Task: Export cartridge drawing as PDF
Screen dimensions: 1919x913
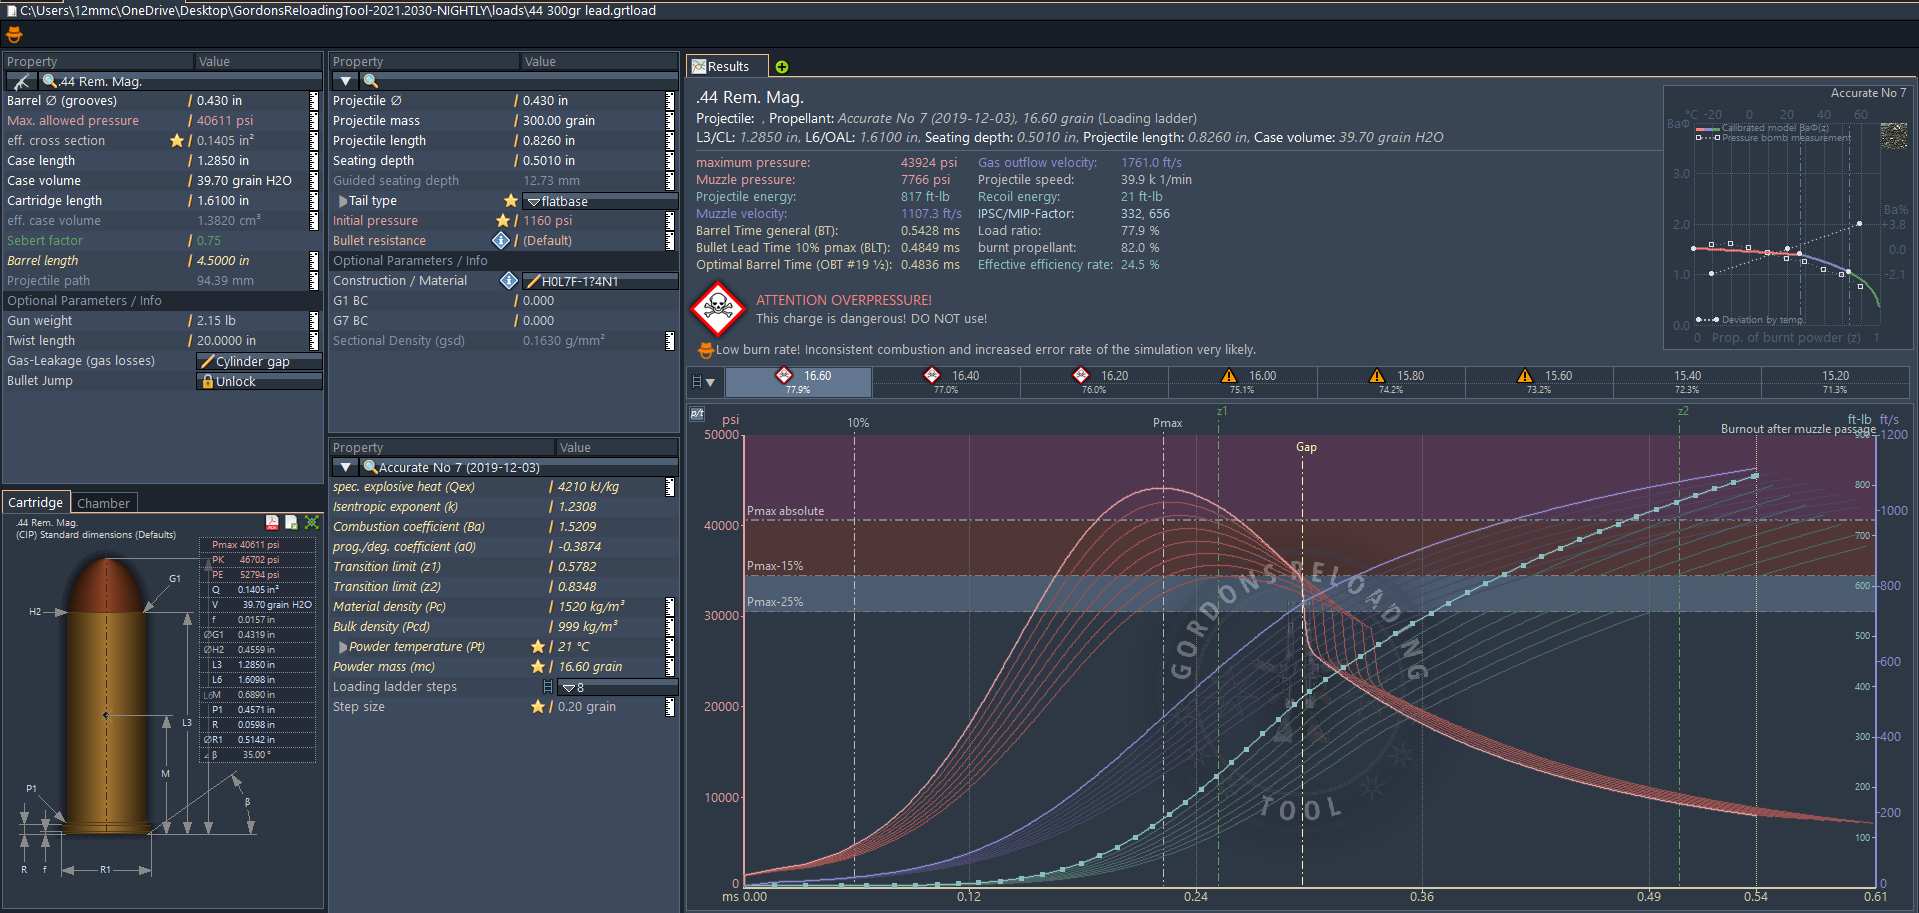Action: coord(272,522)
